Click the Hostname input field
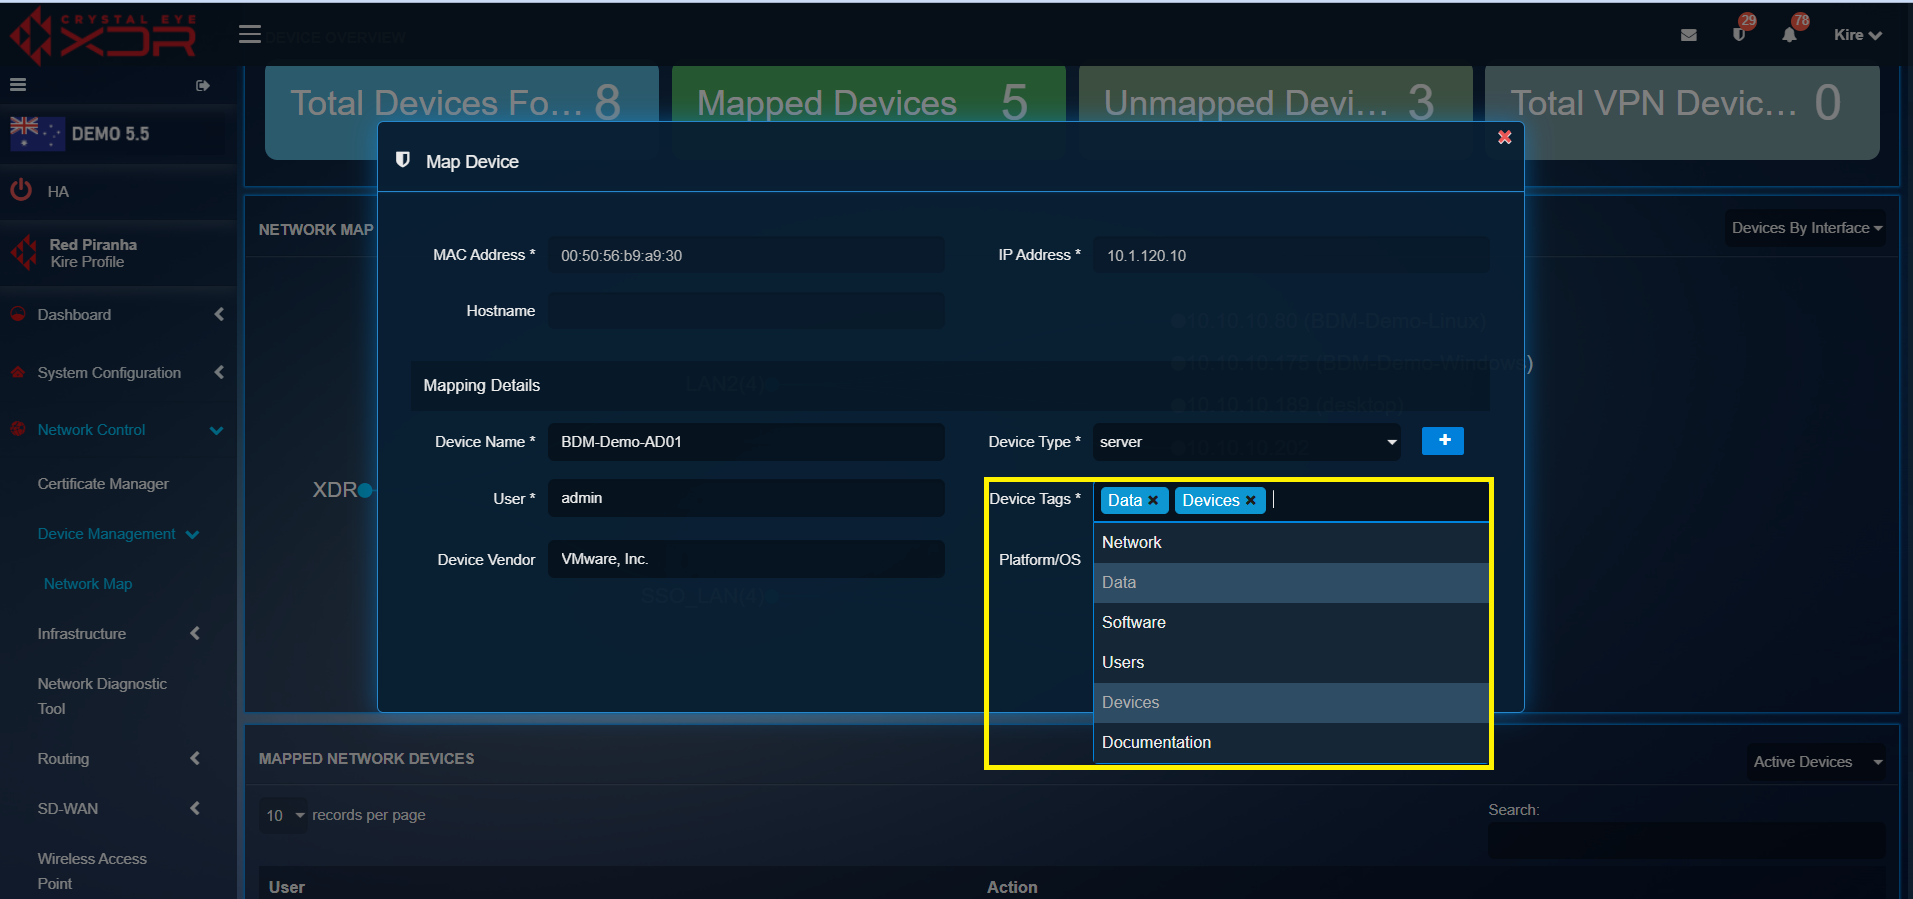 [746, 311]
